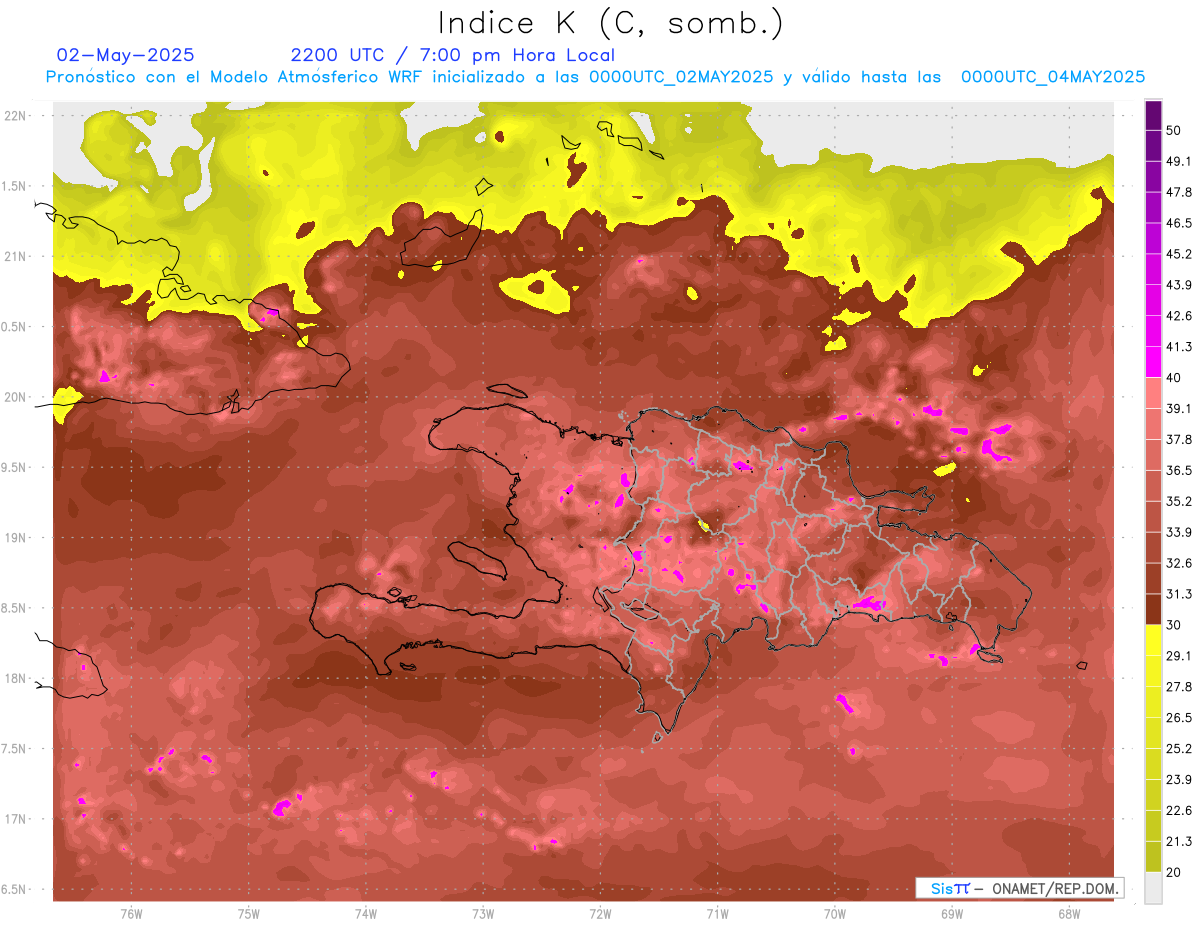Click the '32.6' color scale value
Image resolution: width=1200 pixels, height=927 pixels.
[1179, 563]
